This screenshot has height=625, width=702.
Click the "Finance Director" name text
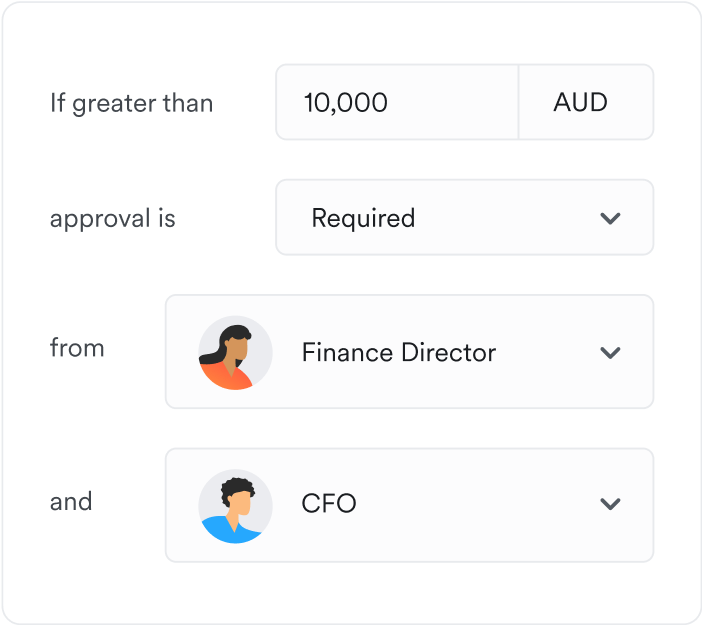coord(398,352)
